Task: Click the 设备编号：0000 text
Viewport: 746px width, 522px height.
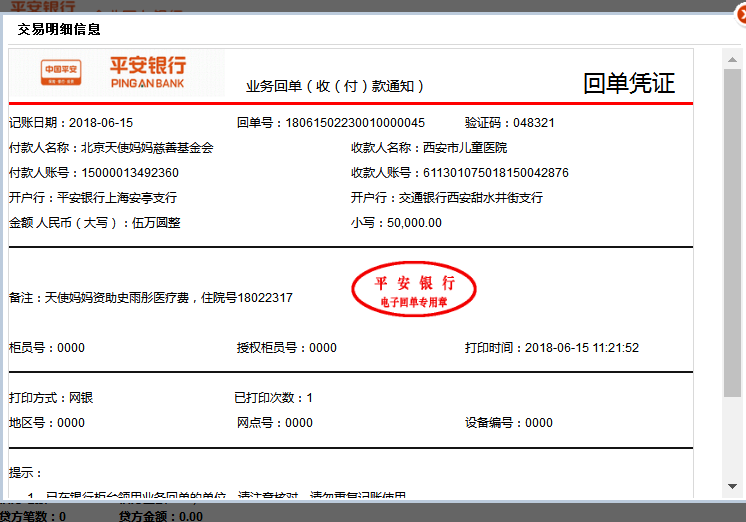Action: [x=509, y=423]
